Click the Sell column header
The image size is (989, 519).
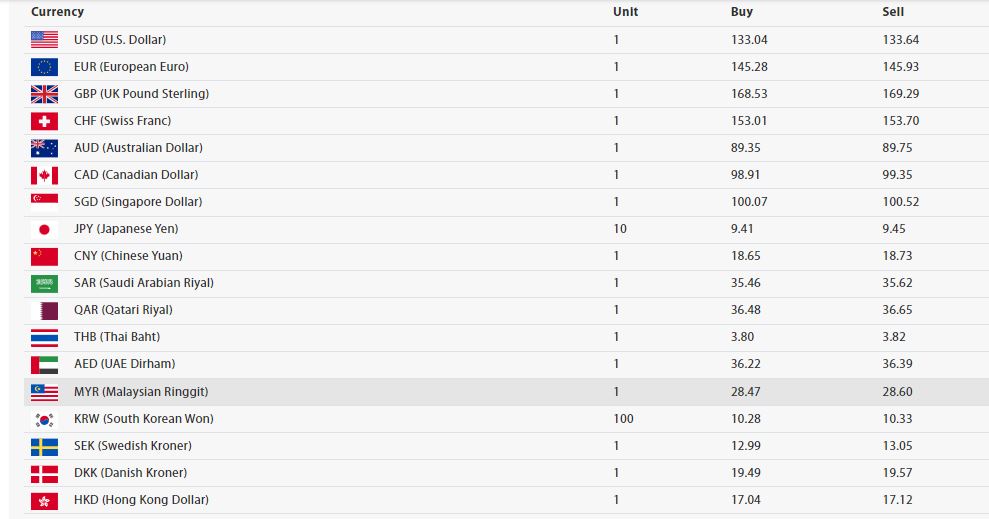(893, 12)
